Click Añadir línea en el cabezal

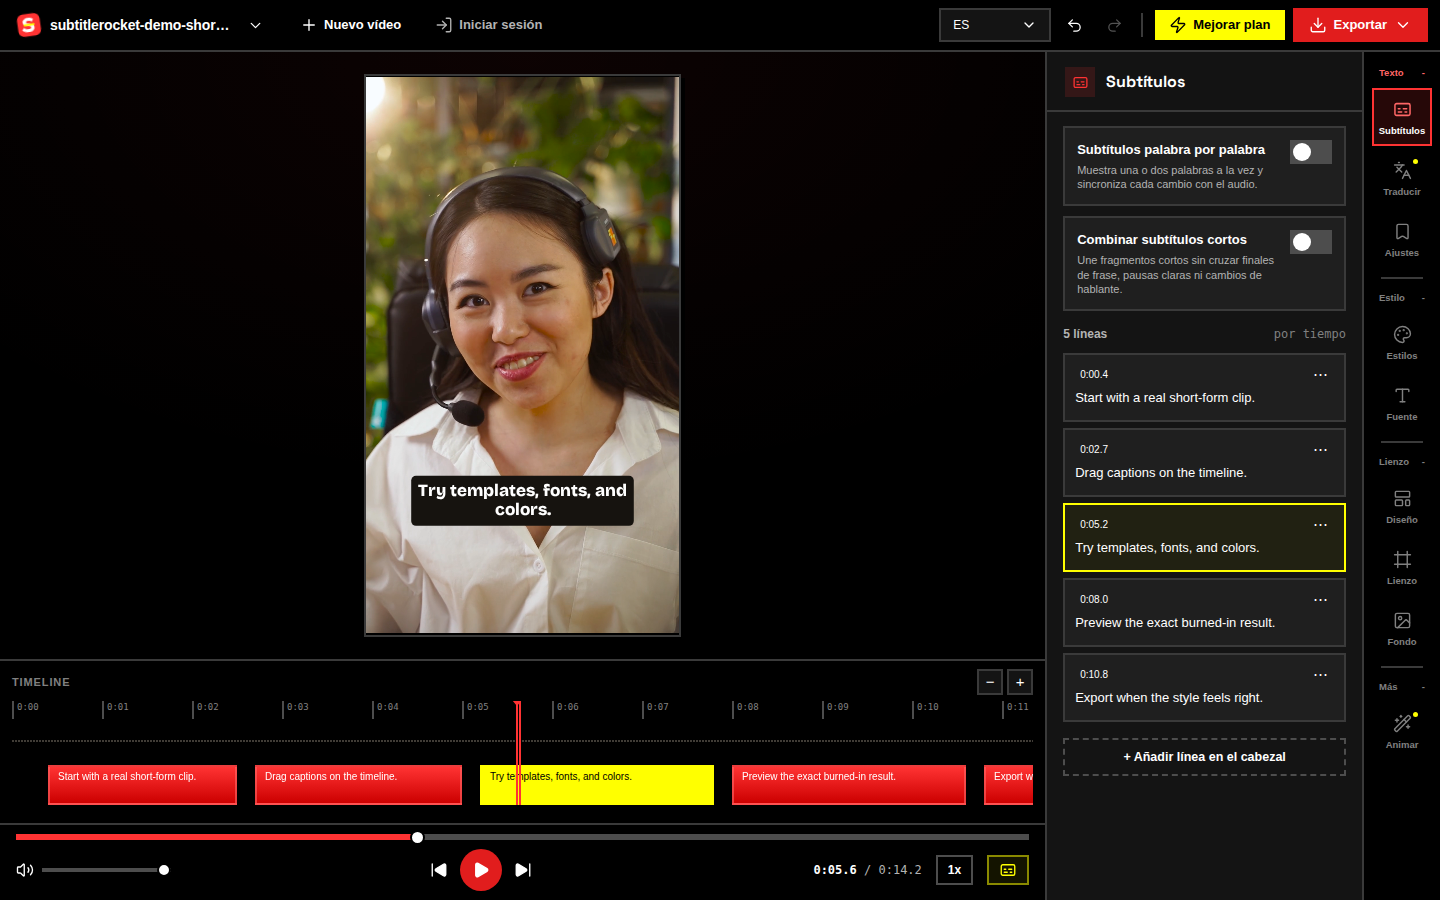[x=1204, y=757]
